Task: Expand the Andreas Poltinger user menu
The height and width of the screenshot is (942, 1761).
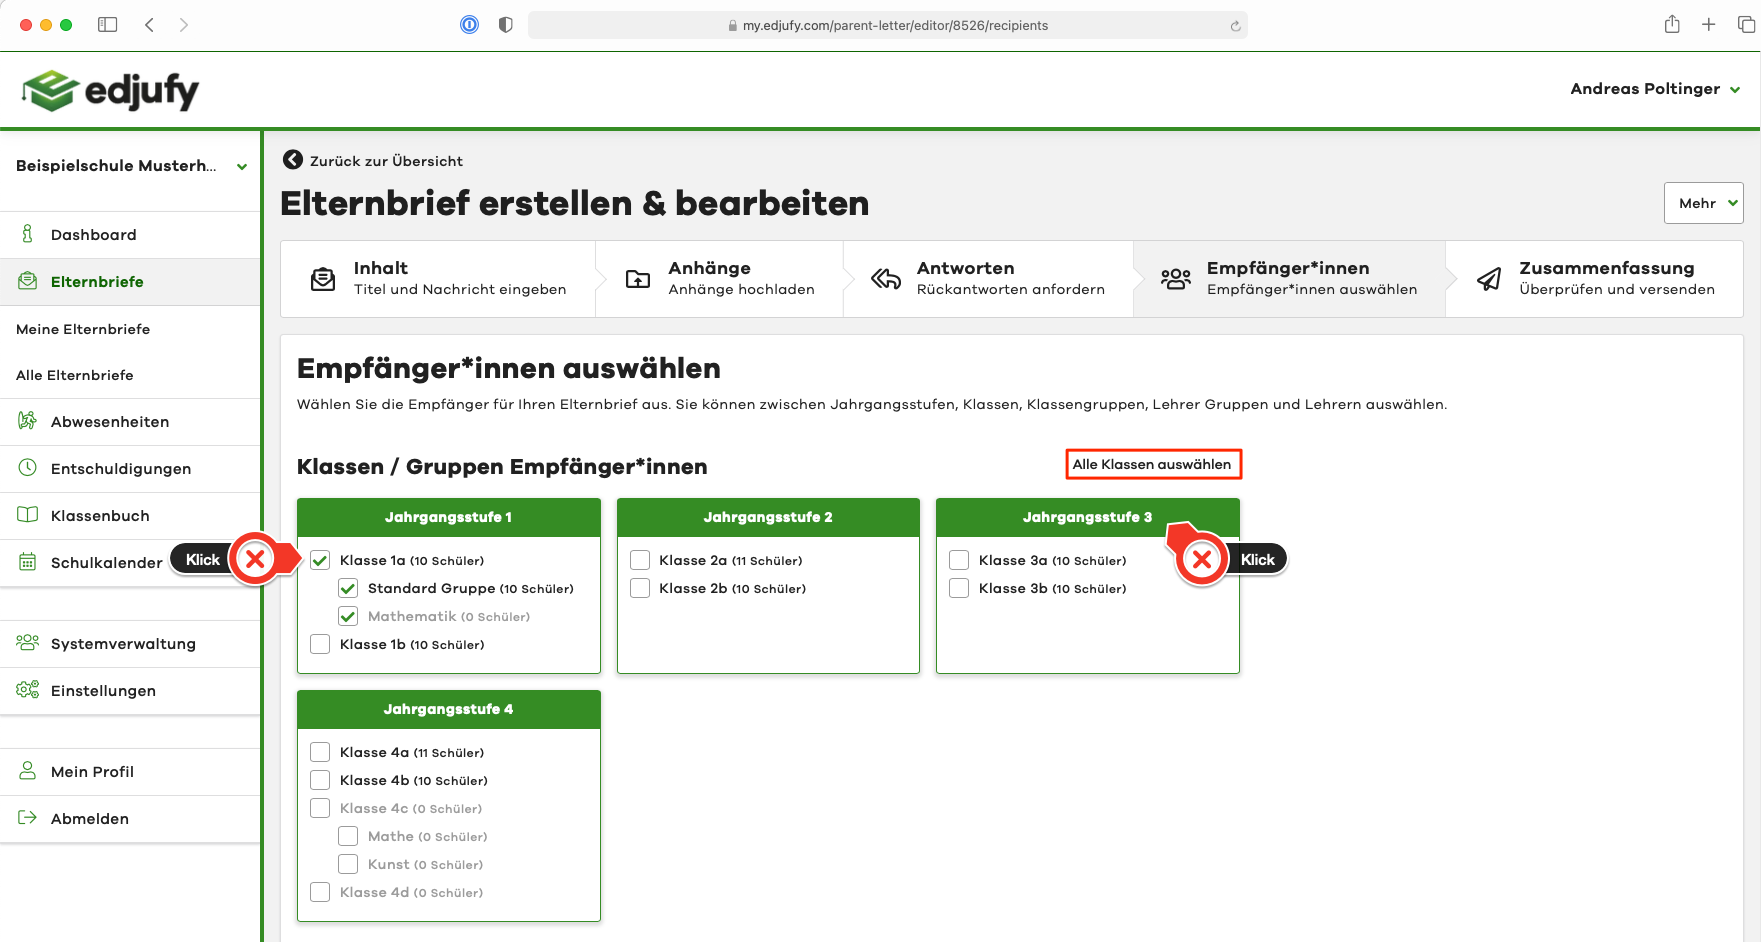Action: tap(1655, 89)
